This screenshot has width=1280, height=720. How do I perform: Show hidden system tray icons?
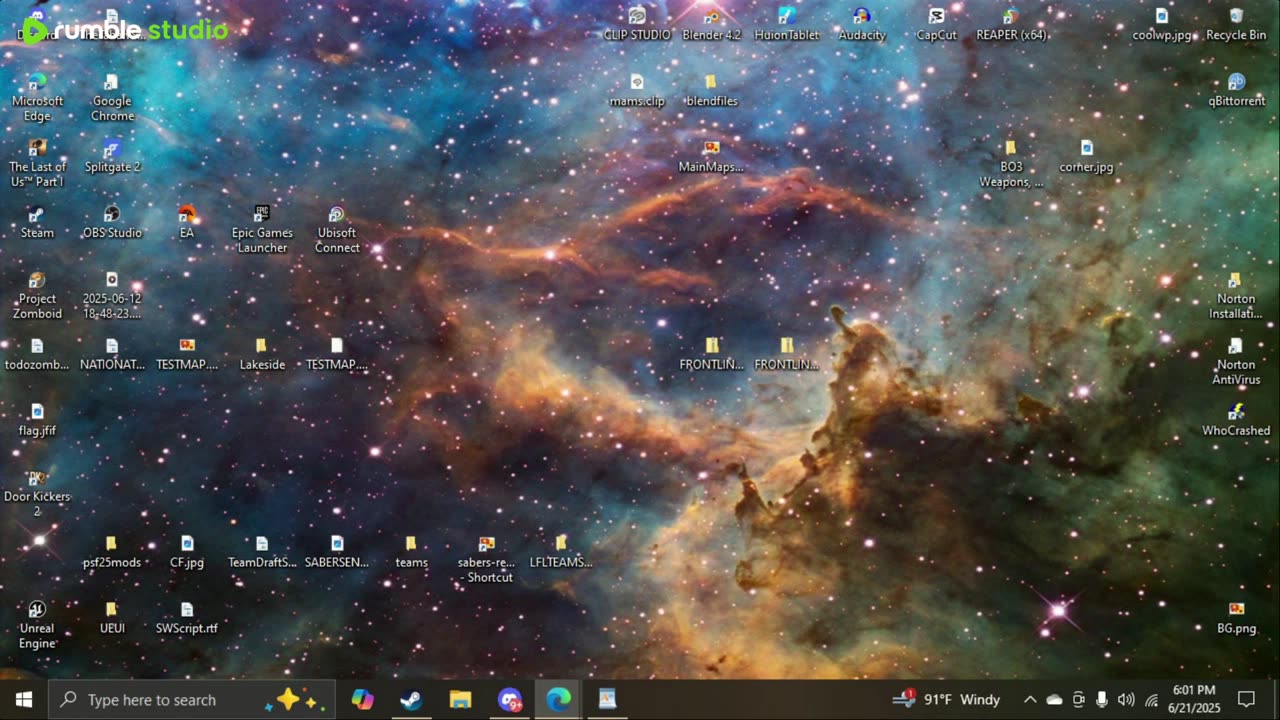[1030, 699]
